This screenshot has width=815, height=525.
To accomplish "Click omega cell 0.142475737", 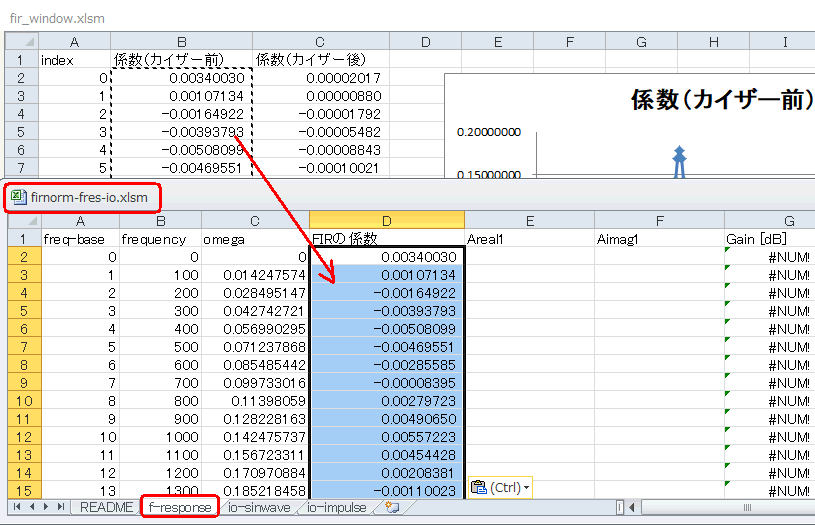I will click(x=255, y=437).
